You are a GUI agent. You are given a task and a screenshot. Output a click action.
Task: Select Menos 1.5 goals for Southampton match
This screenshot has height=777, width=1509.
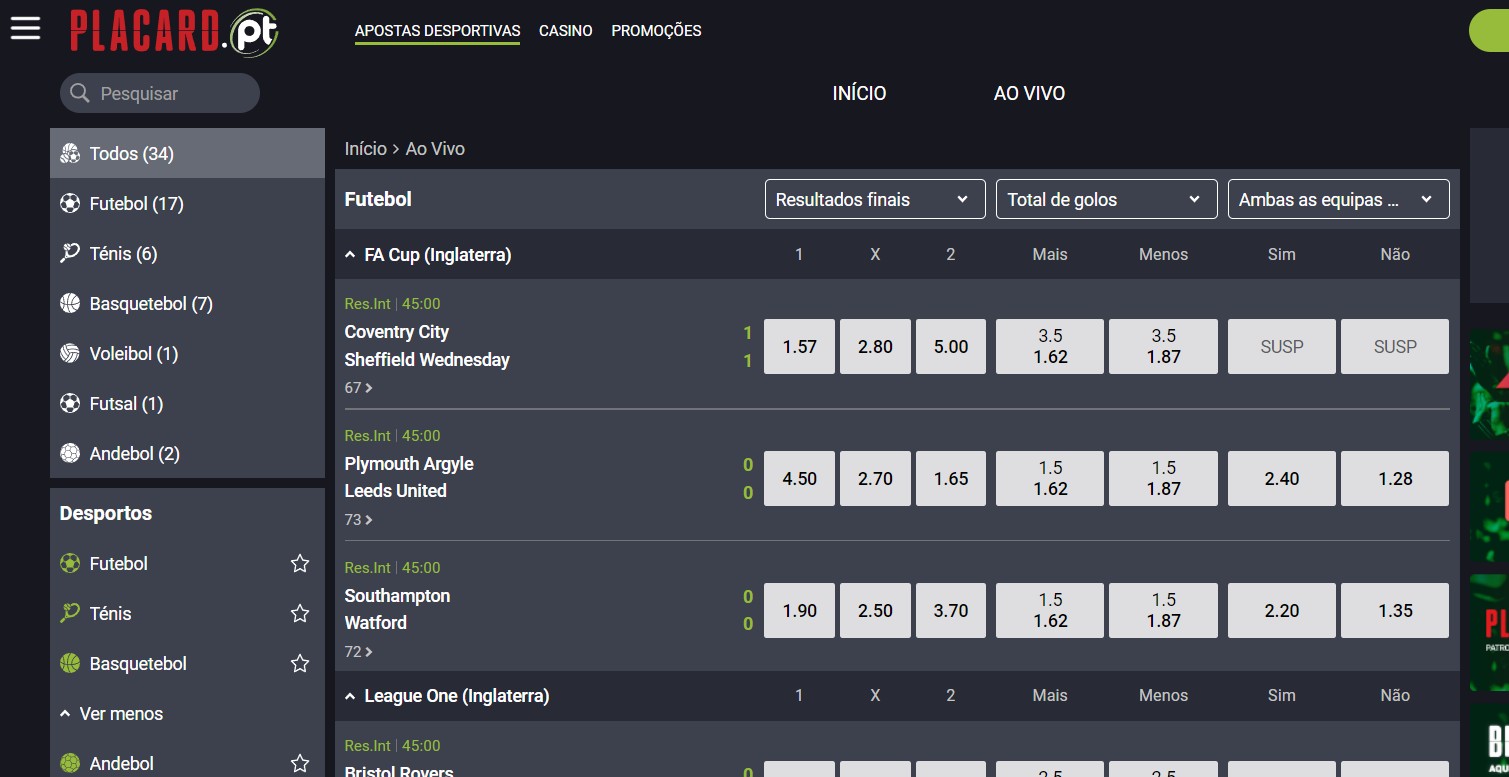point(1163,610)
